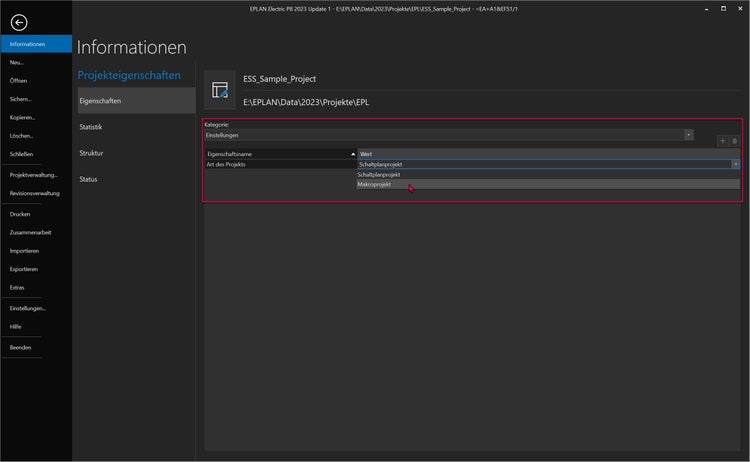
Task: Click Beenden to exit the application
Action: pos(20,347)
